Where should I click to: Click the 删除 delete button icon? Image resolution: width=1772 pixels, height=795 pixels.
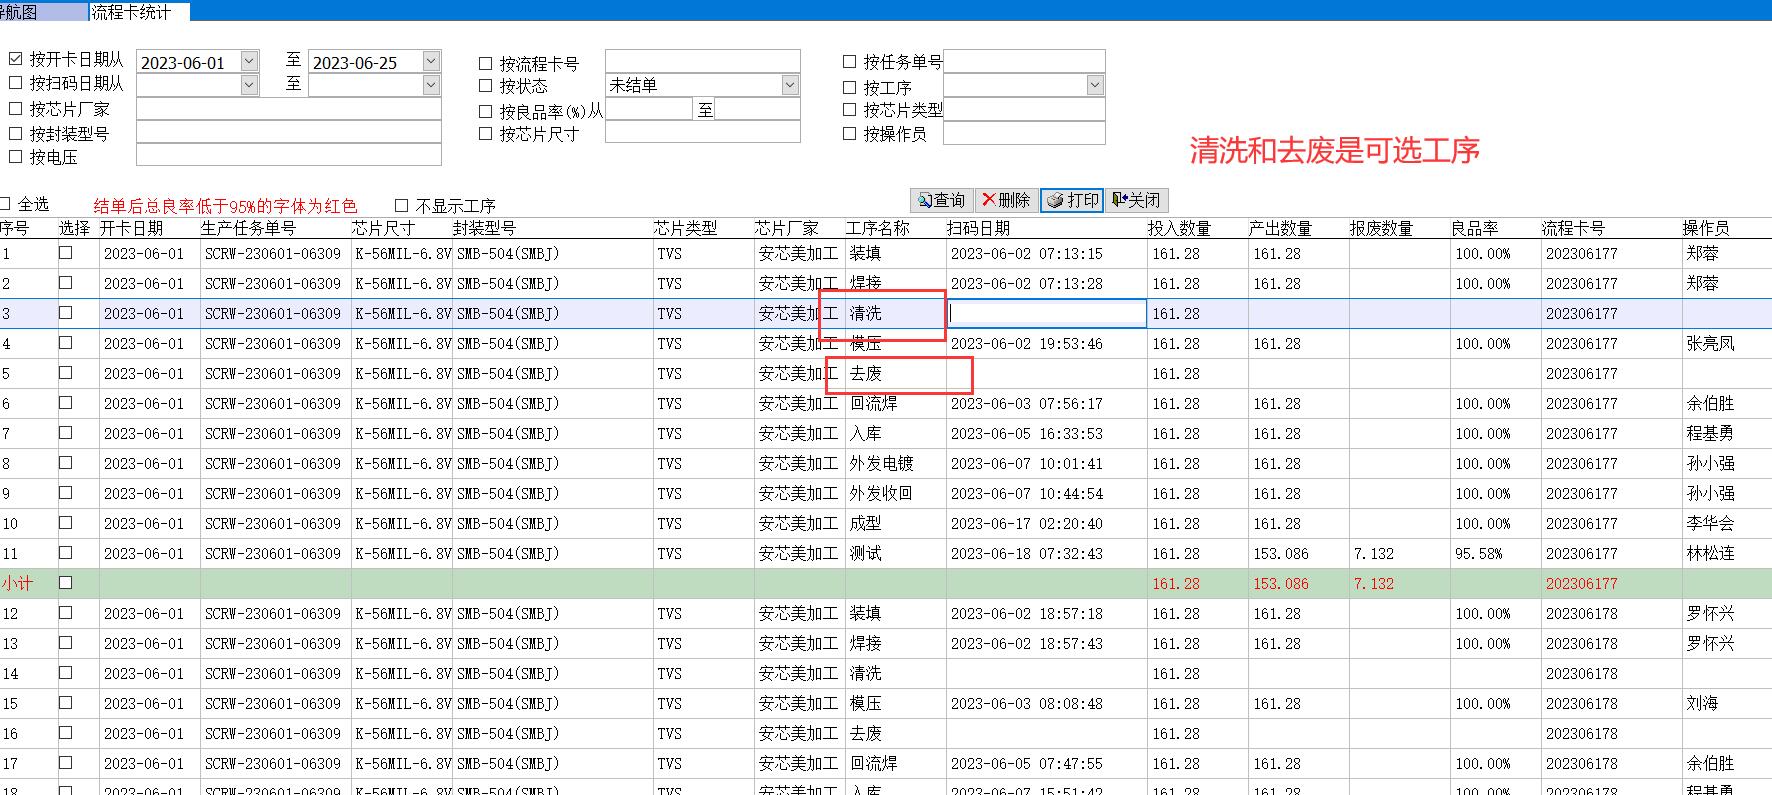click(x=990, y=200)
